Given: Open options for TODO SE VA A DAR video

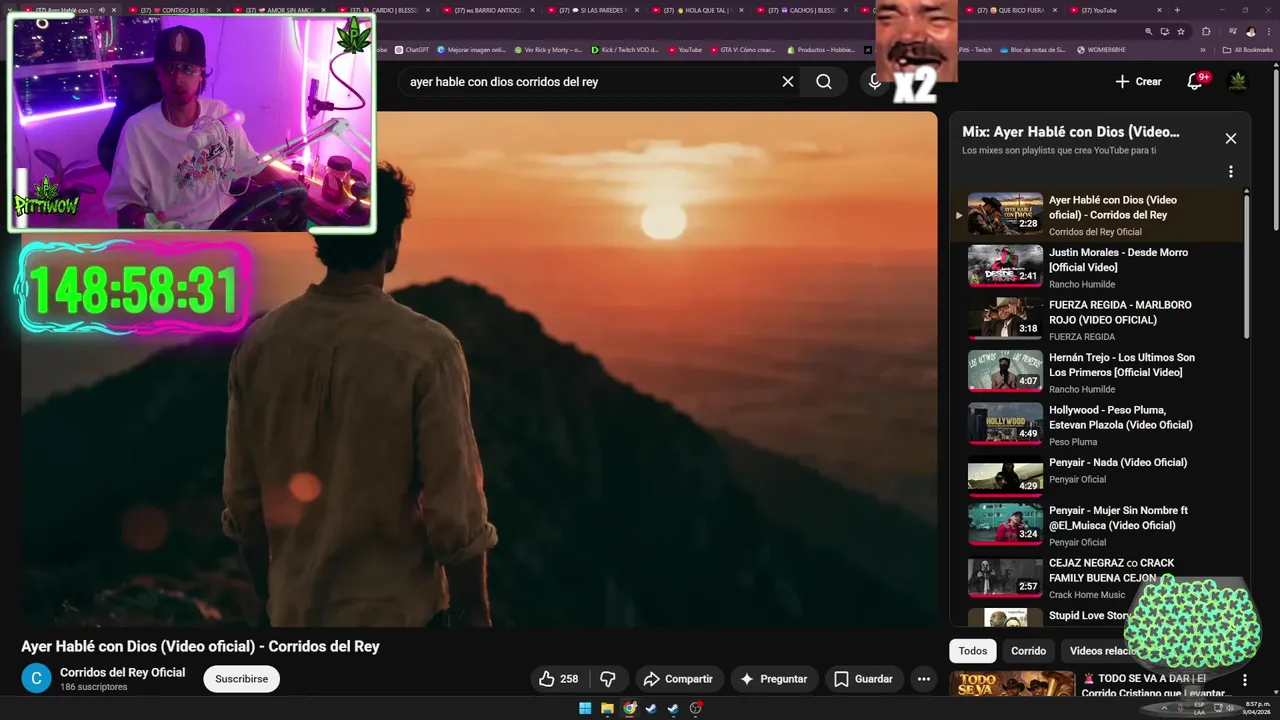Looking at the screenshot, I should tap(1245, 680).
